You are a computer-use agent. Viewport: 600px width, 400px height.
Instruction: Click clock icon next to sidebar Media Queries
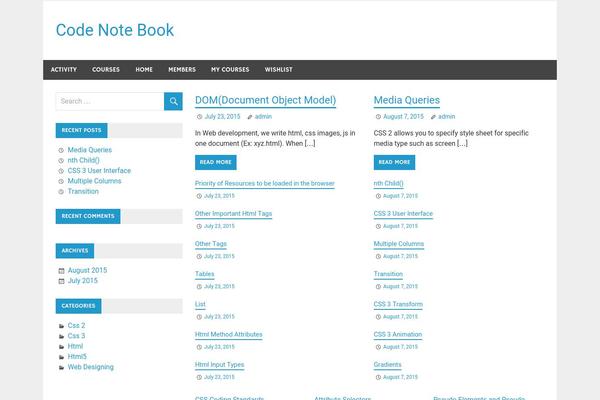[x=61, y=150]
